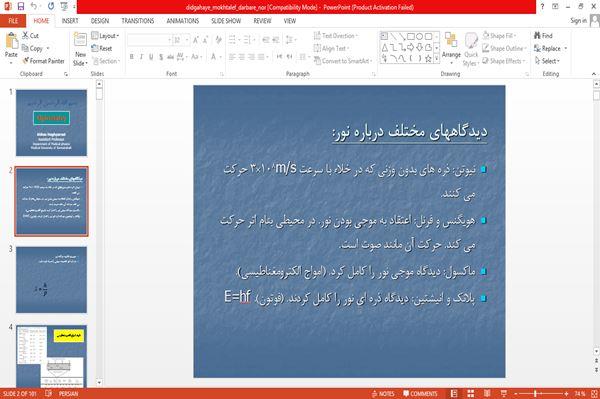The height and width of the screenshot is (399, 600).
Task: Insert a New Slide
Action: point(80,50)
